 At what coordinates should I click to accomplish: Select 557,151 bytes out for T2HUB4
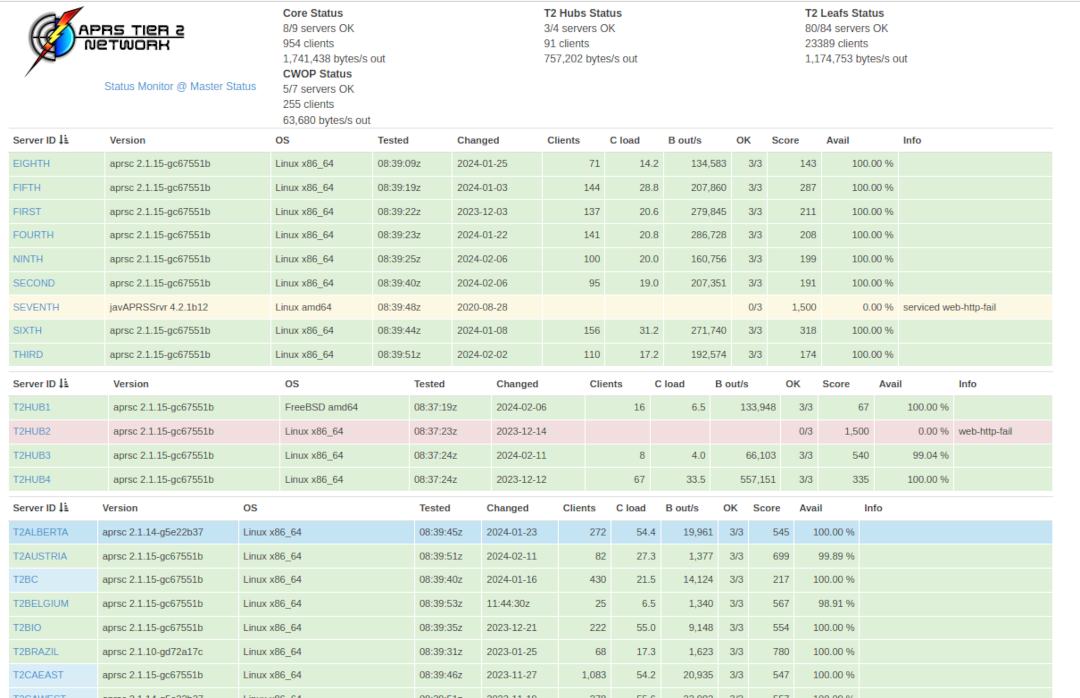click(758, 480)
